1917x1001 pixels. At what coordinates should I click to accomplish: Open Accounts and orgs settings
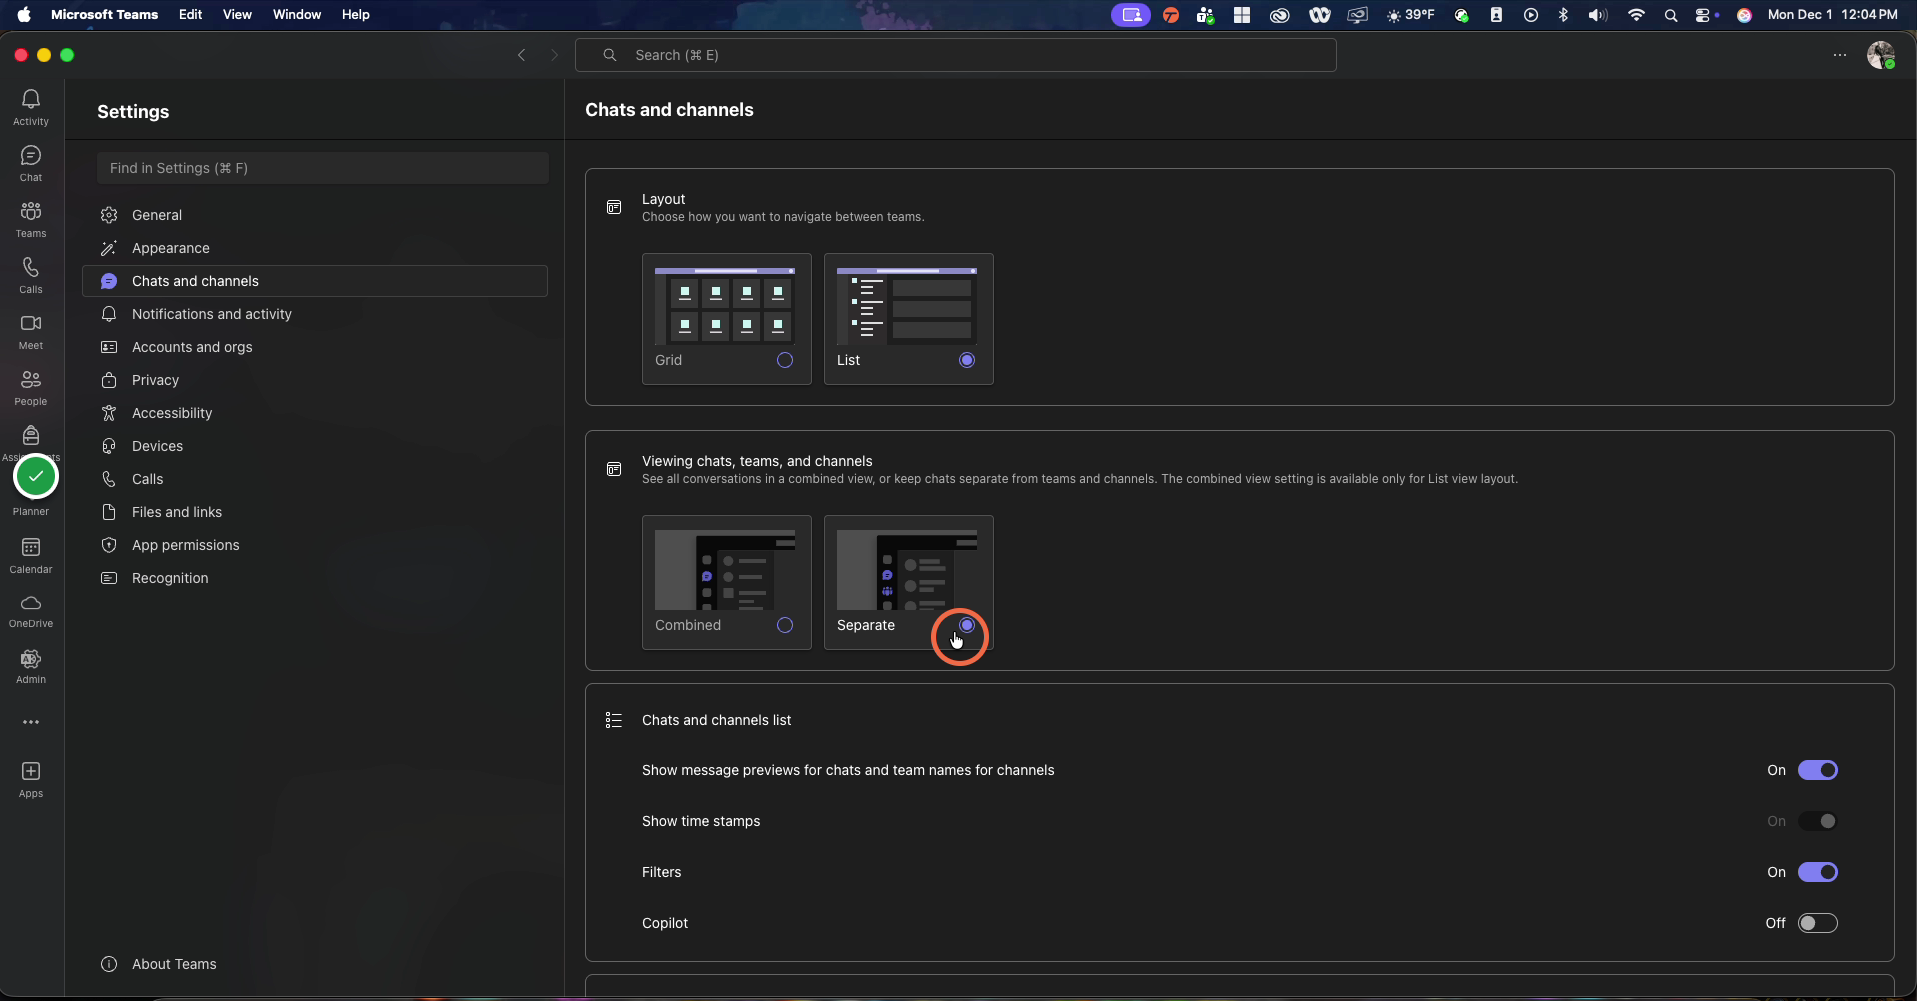(315, 347)
